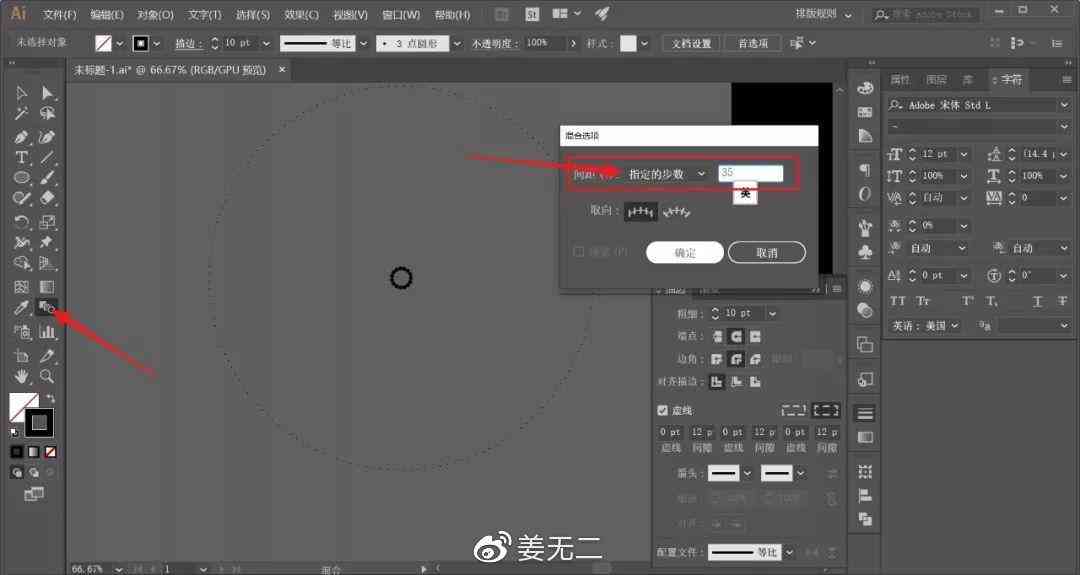Click the first dash value field
This screenshot has height=575, width=1080.
pos(669,432)
